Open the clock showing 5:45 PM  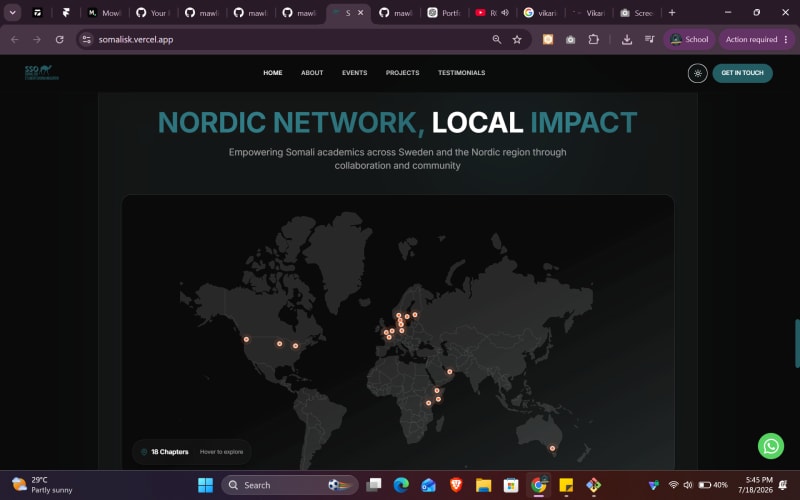(755, 485)
